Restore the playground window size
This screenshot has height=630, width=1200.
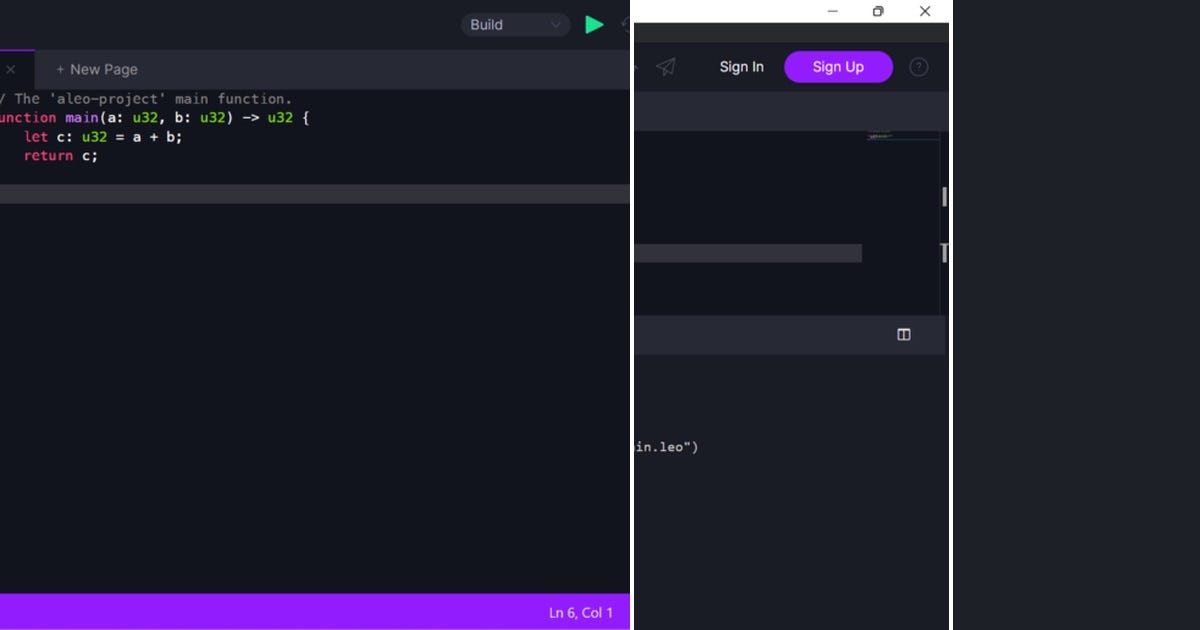click(x=877, y=11)
